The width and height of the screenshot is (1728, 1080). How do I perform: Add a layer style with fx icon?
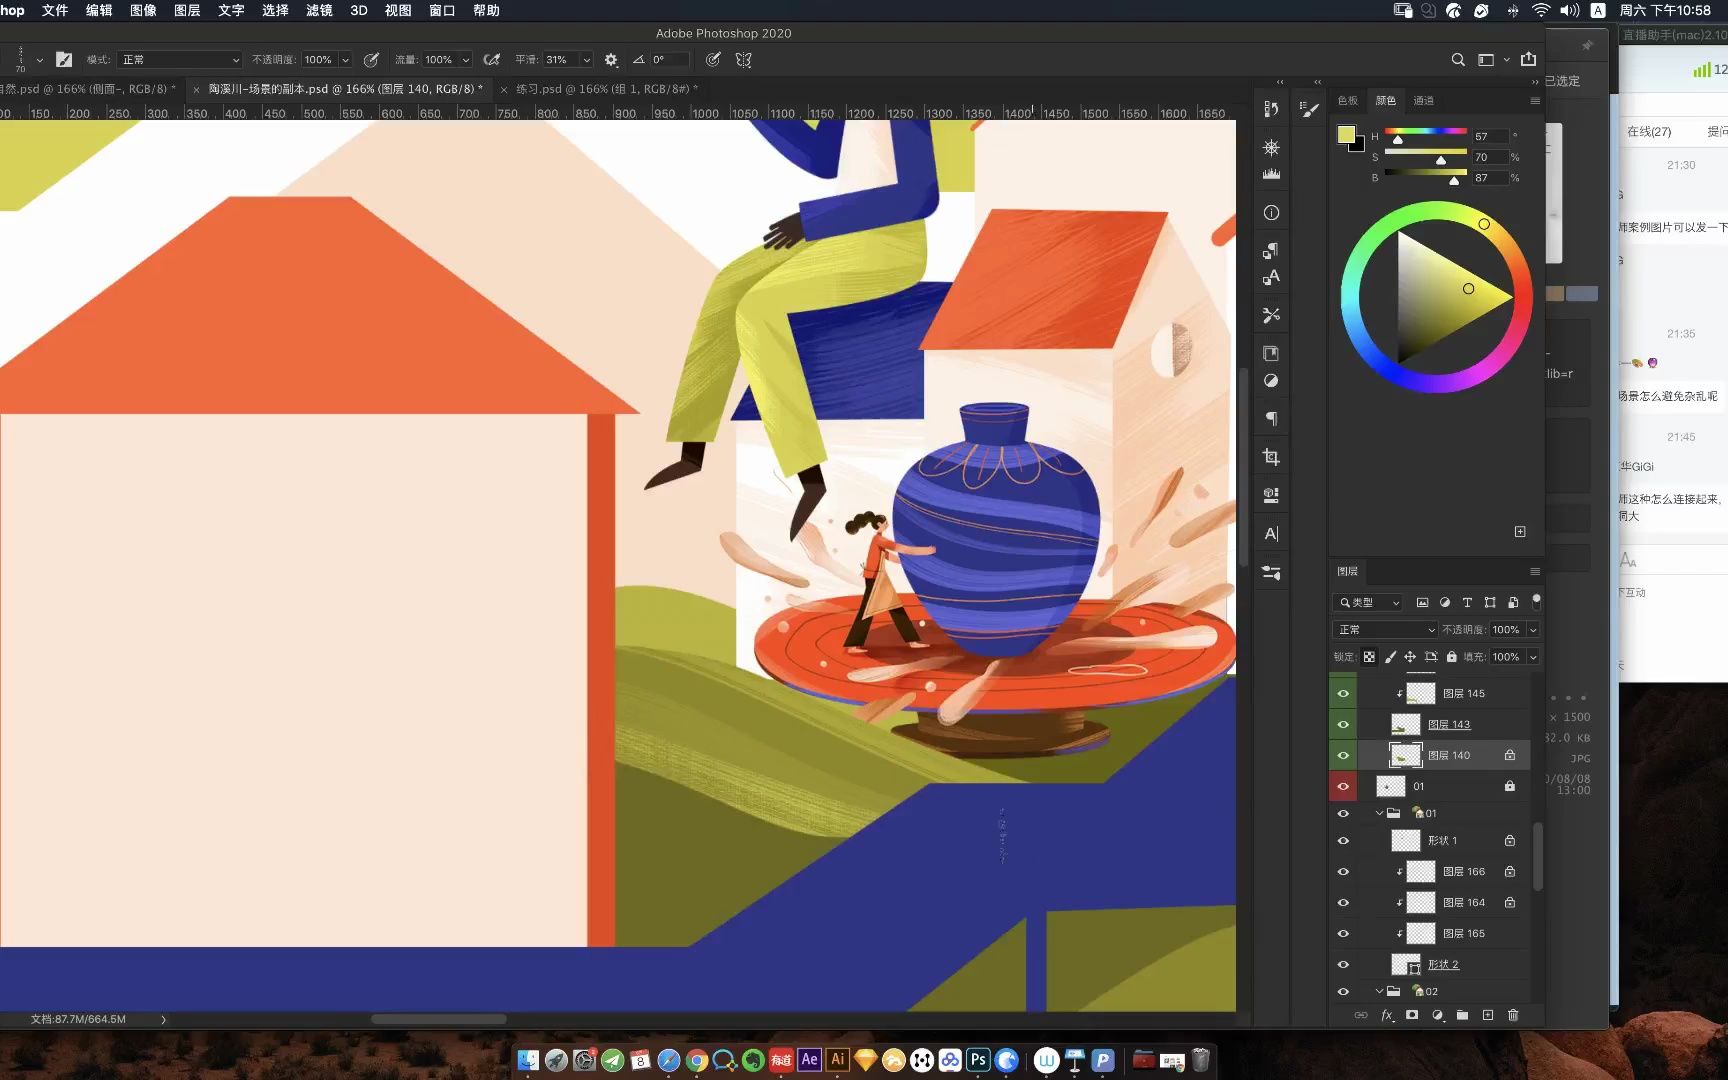1387,1015
